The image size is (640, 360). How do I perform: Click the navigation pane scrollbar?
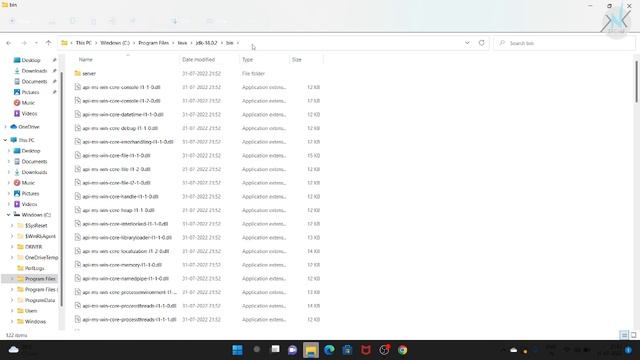click(62, 189)
